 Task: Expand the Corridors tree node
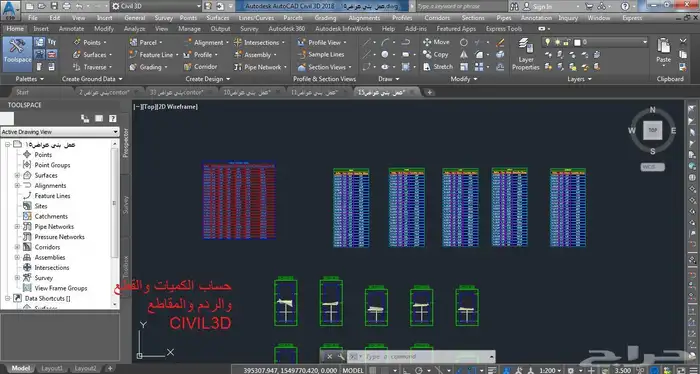pos(17,247)
